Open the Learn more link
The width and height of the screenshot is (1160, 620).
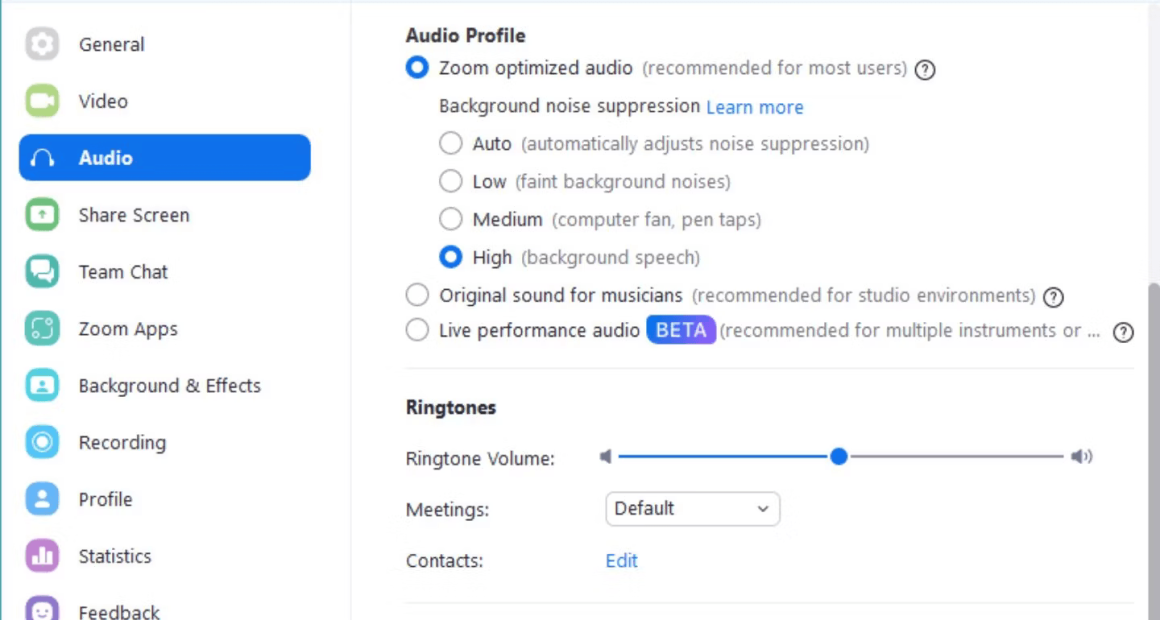(x=755, y=107)
